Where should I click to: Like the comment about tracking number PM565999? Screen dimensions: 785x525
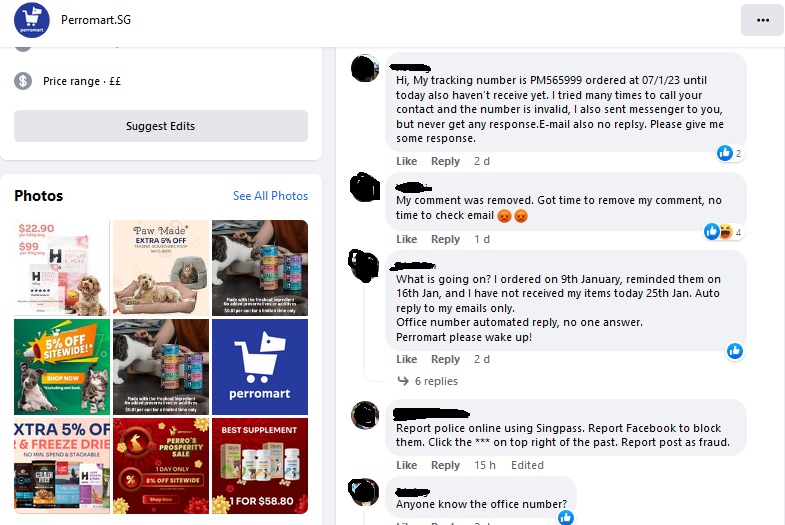click(407, 161)
